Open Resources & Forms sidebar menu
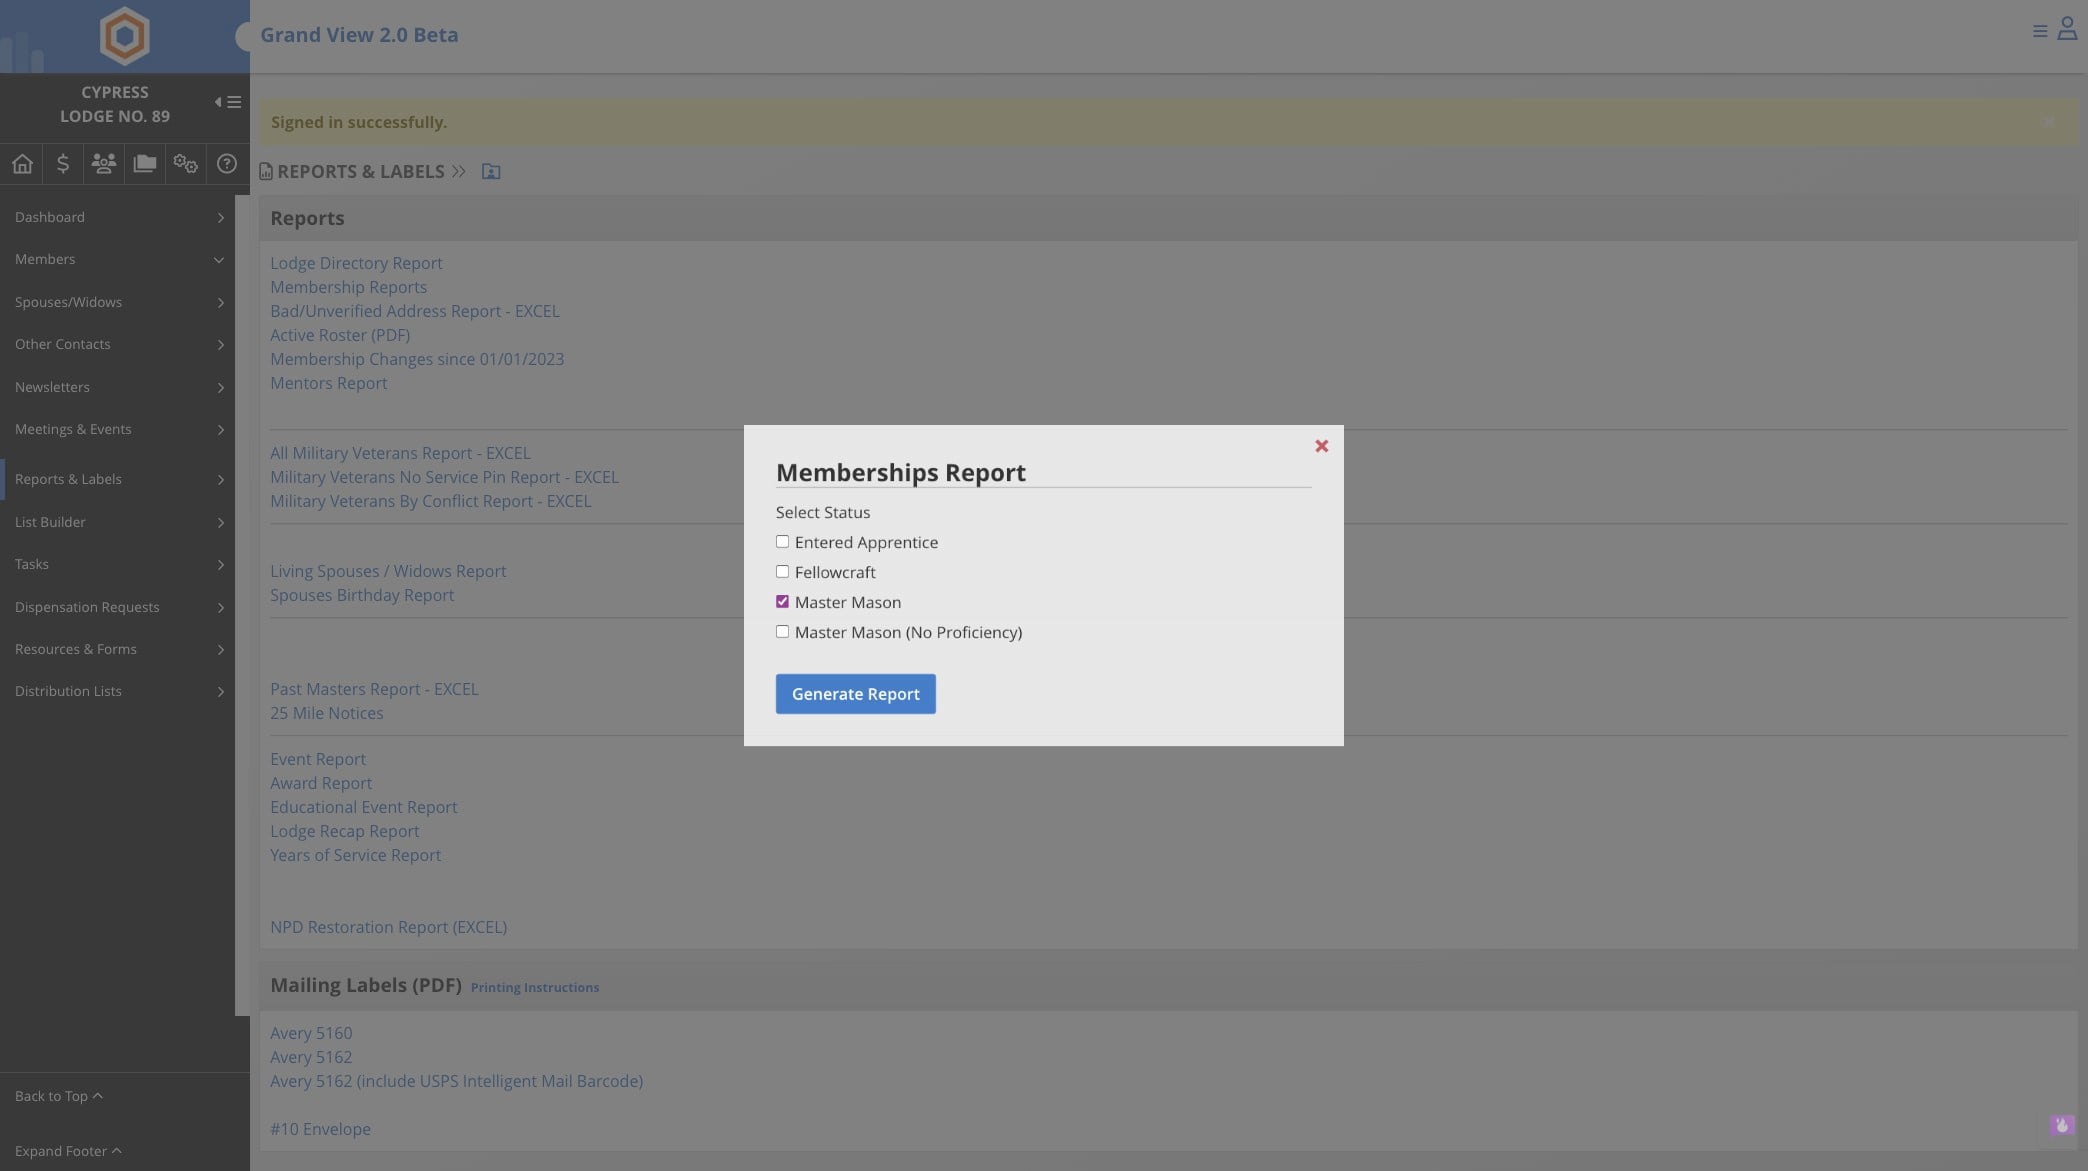2088x1171 pixels. click(x=118, y=649)
